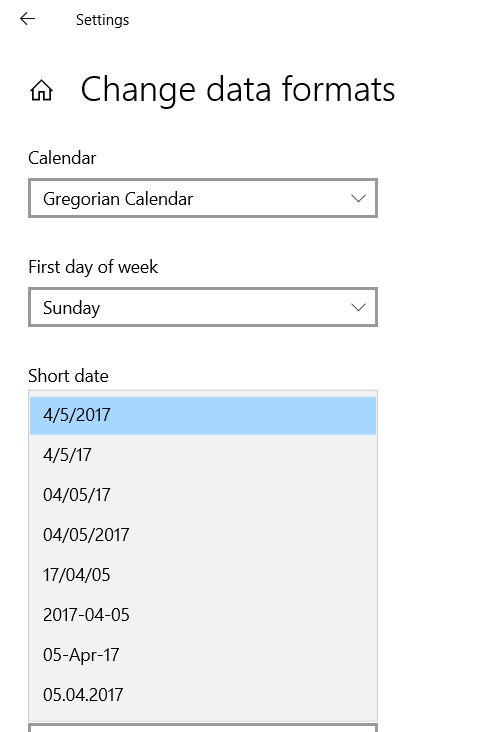Select 04/05/2017 from the list
493x732 pixels.
(203, 535)
